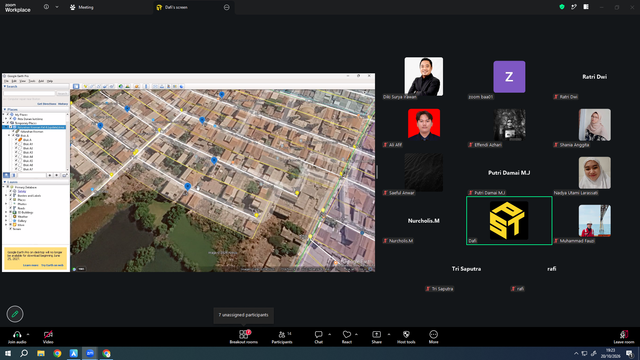
Task: Click Search button in Google Earth
Action: coord(62,93)
